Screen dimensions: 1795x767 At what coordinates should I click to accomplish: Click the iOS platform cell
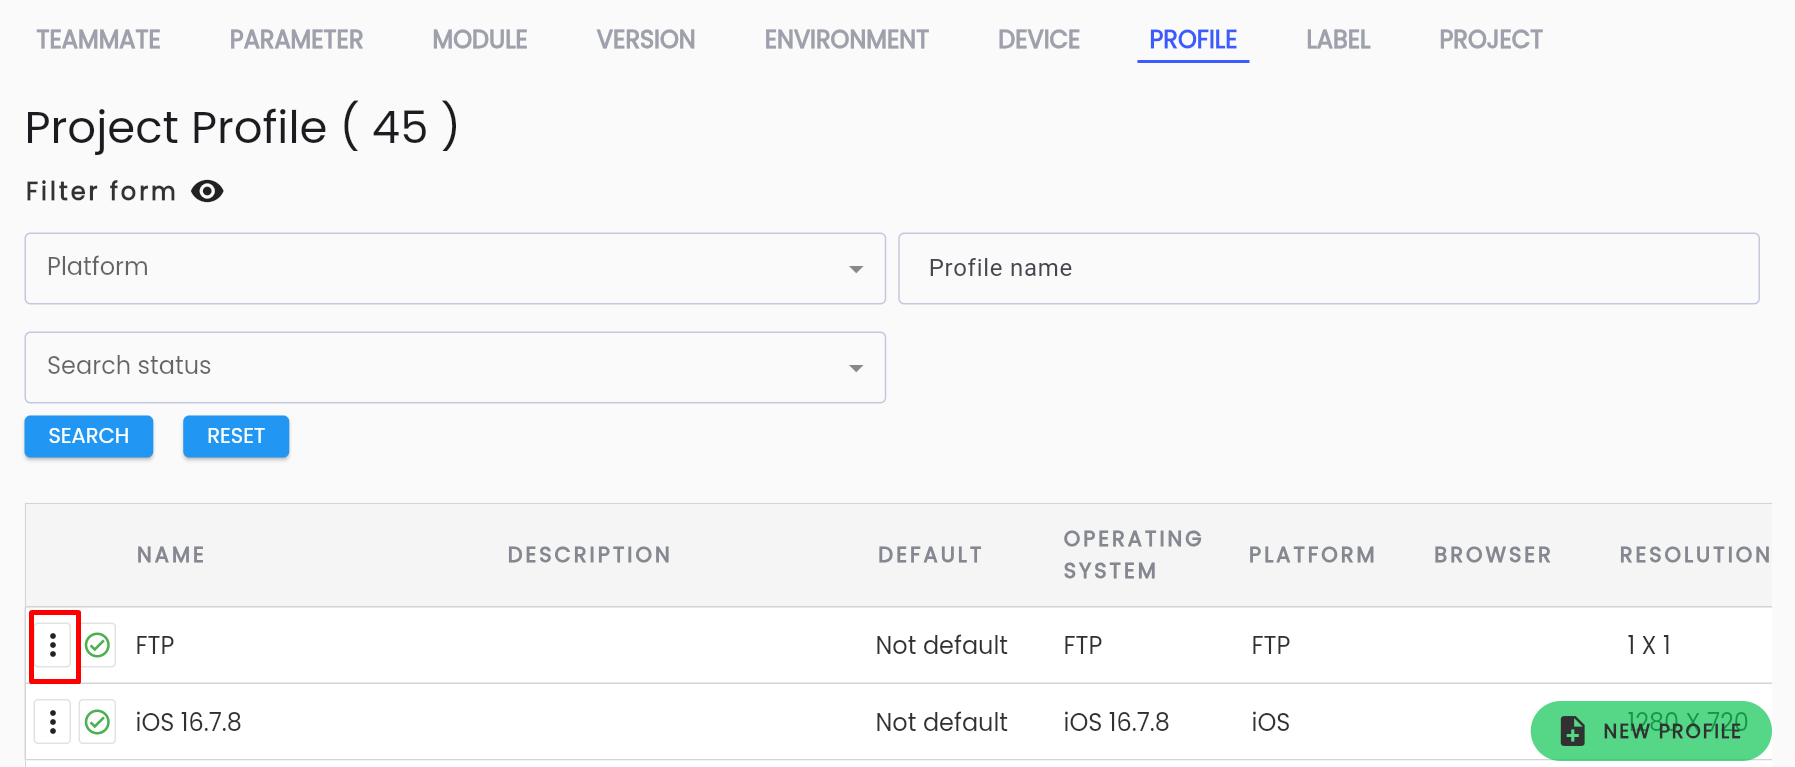1270,722
